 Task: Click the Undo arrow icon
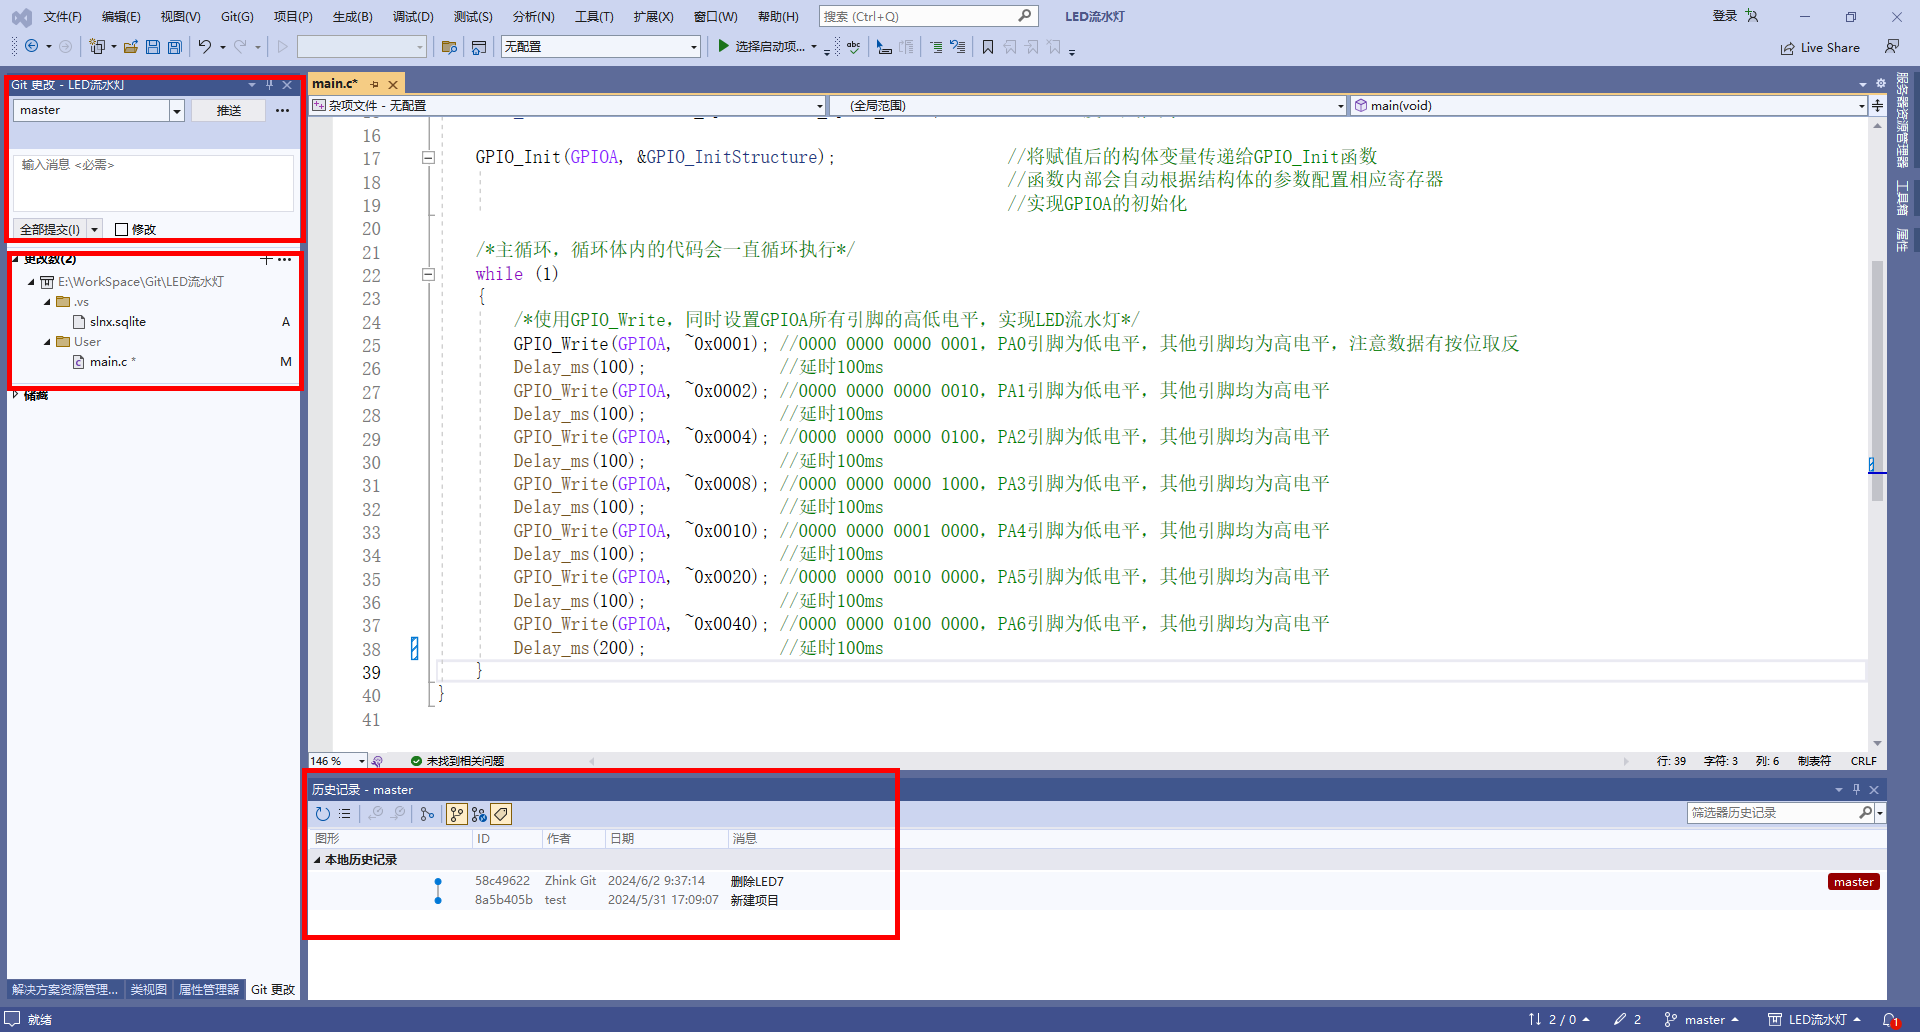coord(205,47)
